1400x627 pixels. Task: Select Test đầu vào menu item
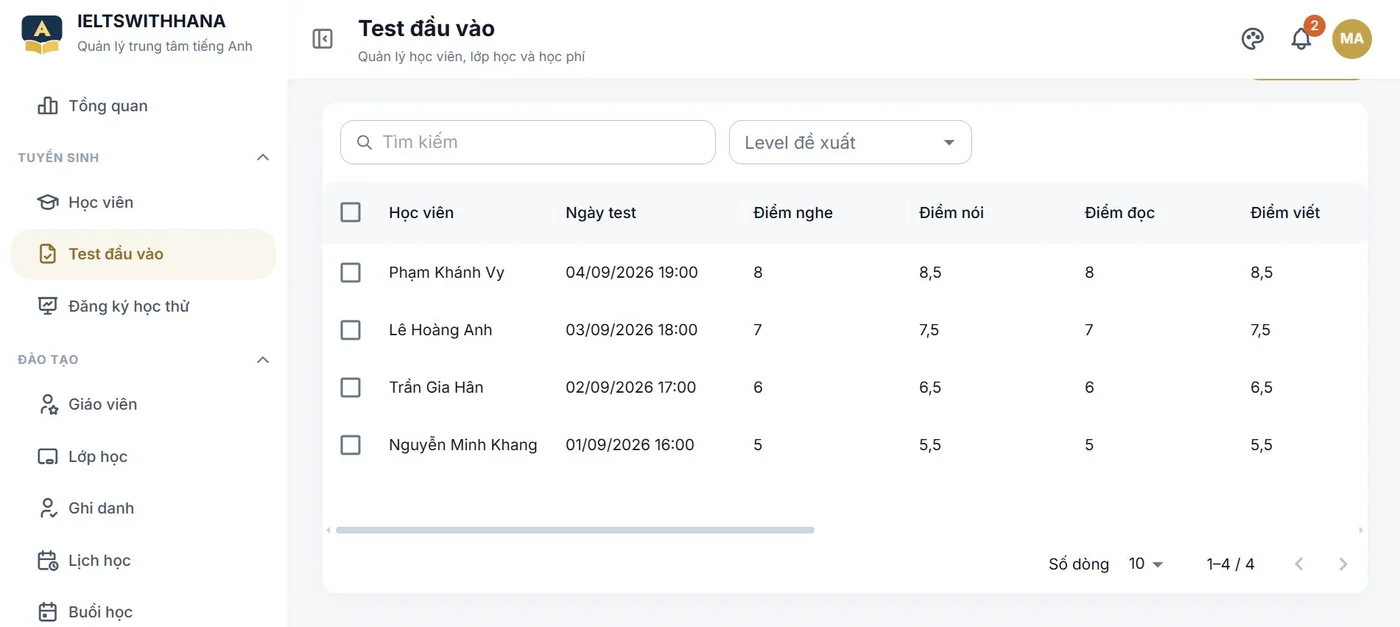click(x=143, y=254)
